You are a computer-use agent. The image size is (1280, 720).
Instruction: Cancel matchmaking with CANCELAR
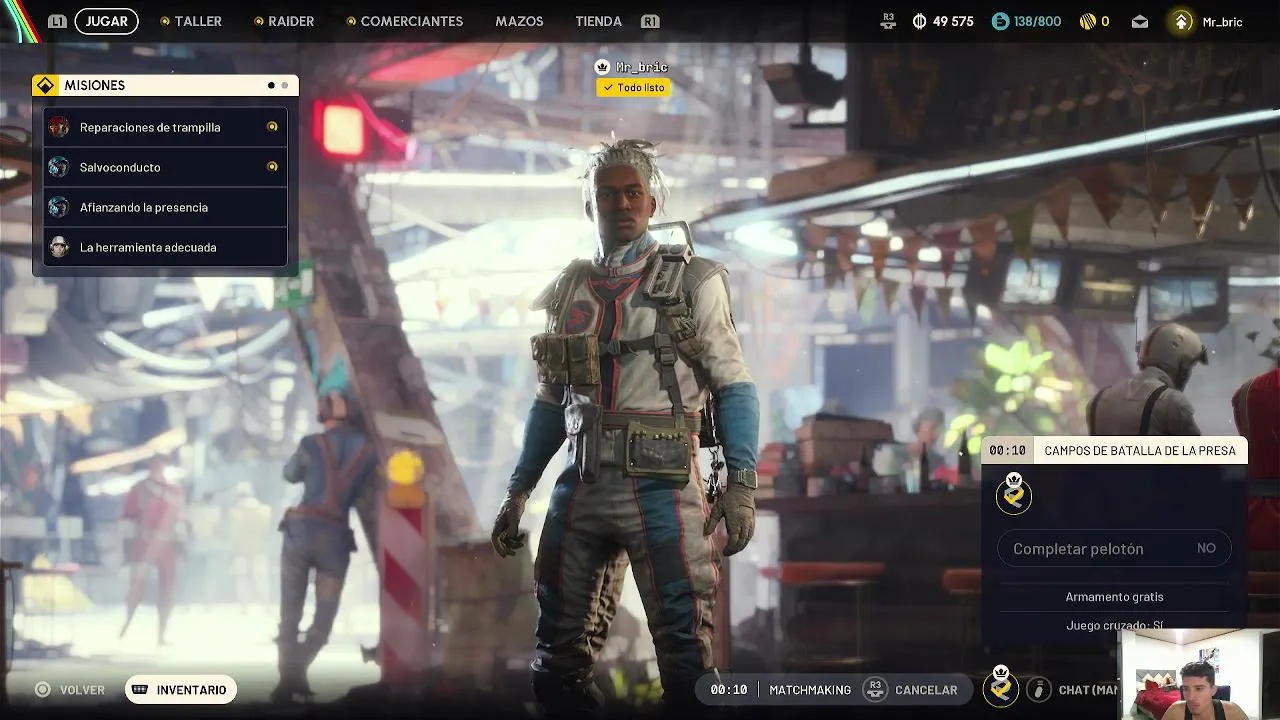(x=926, y=690)
